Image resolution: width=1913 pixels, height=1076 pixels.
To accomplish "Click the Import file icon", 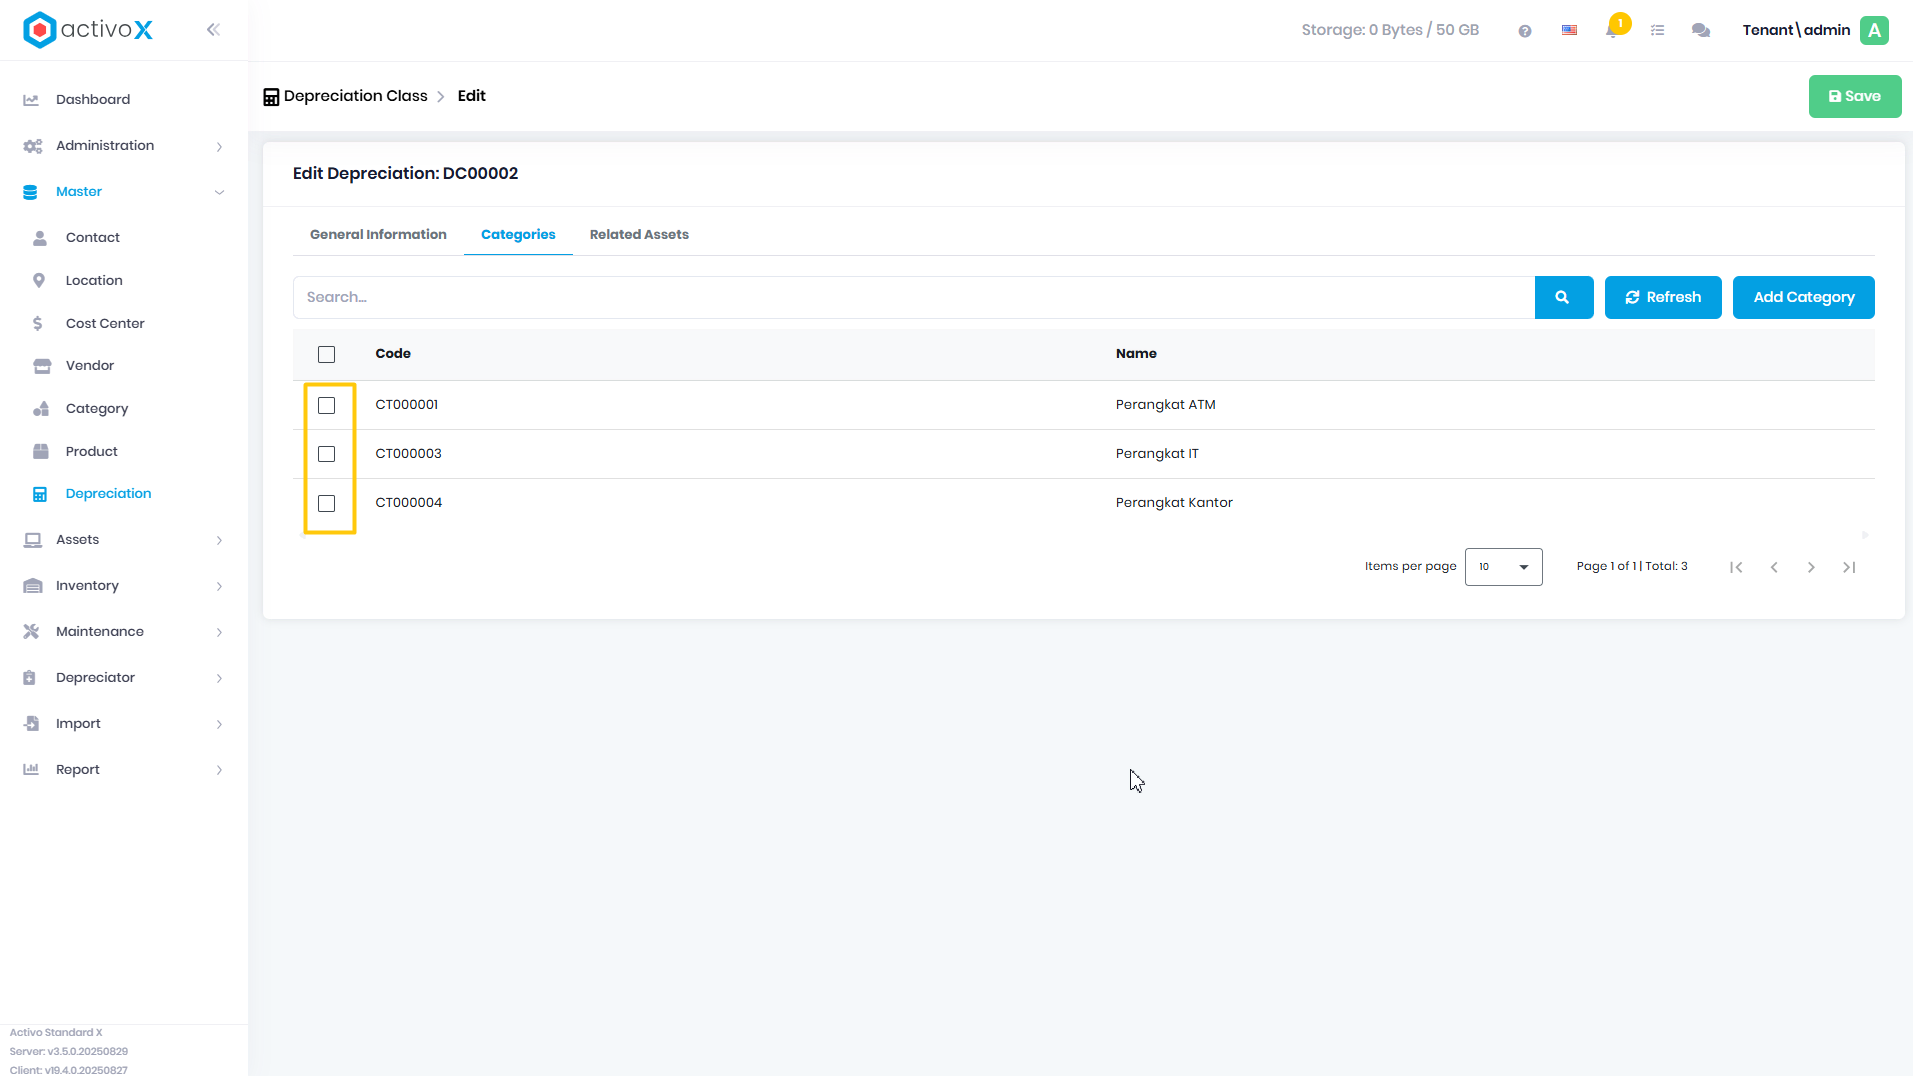I will point(31,724).
